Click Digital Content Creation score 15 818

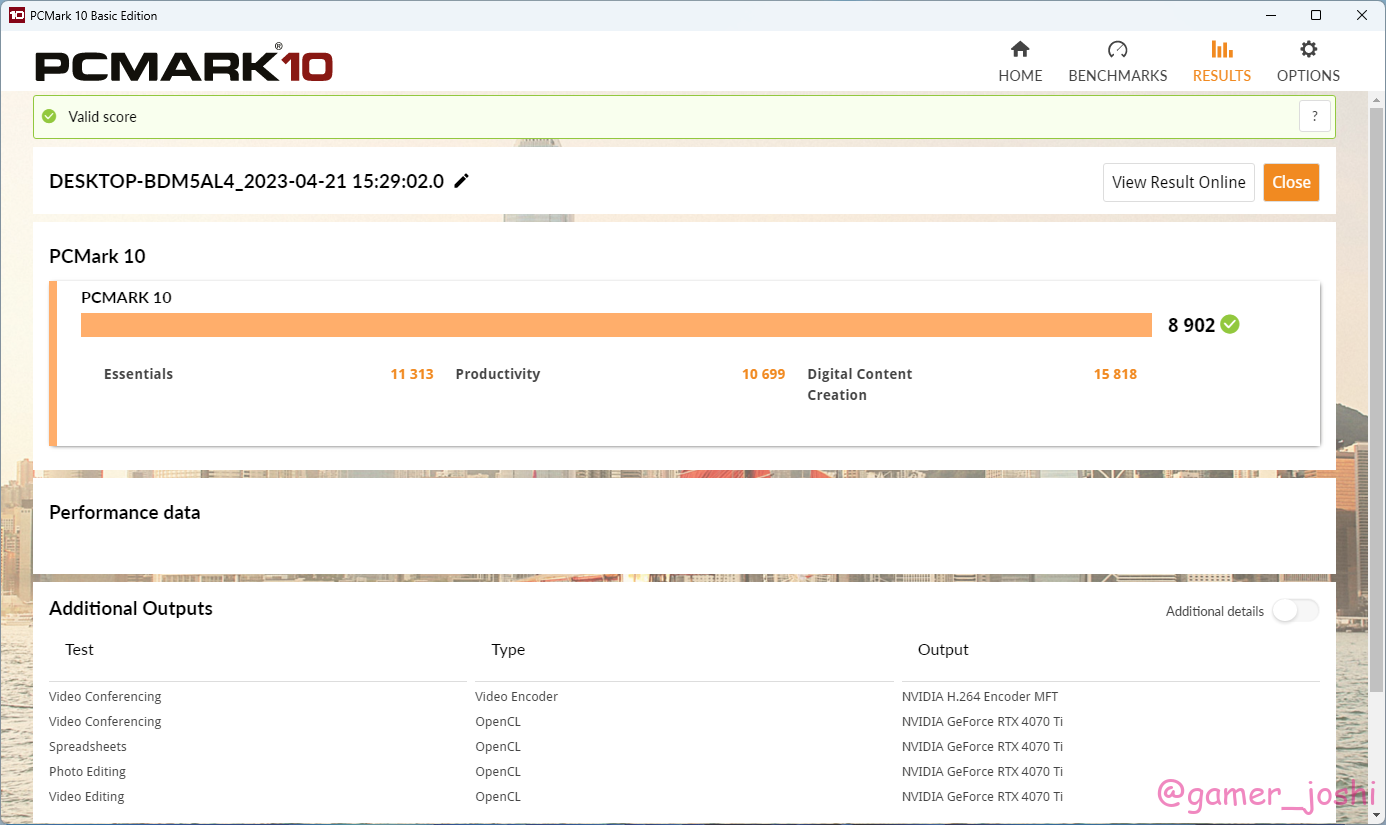click(1115, 374)
